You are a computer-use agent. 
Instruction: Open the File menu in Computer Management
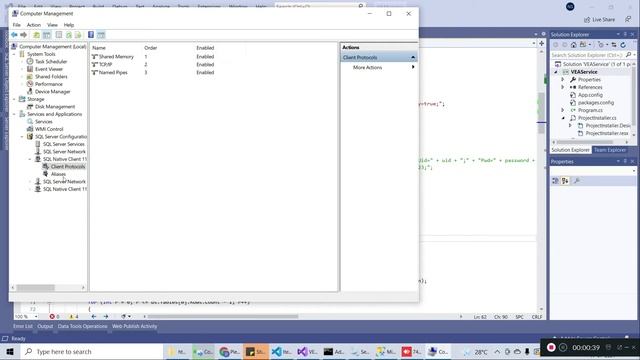pos(16,25)
